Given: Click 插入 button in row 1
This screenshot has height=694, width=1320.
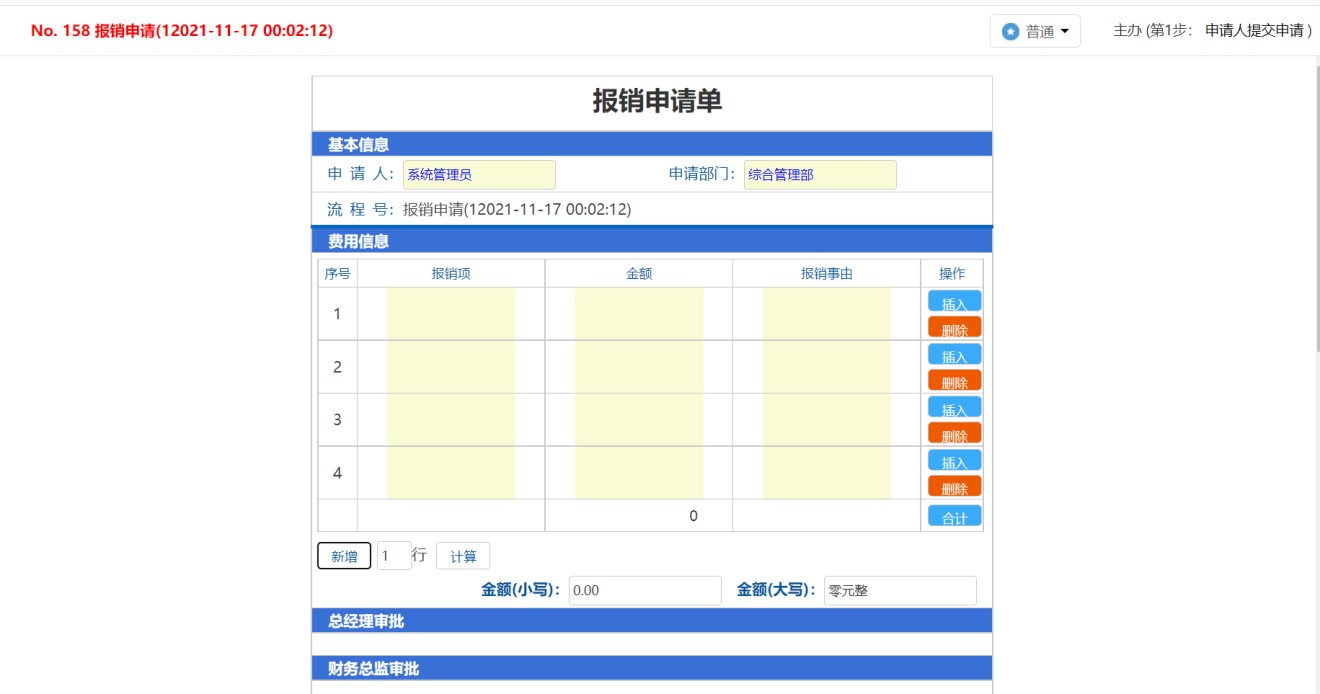Looking at the screenshot, I should click(955, 301).
